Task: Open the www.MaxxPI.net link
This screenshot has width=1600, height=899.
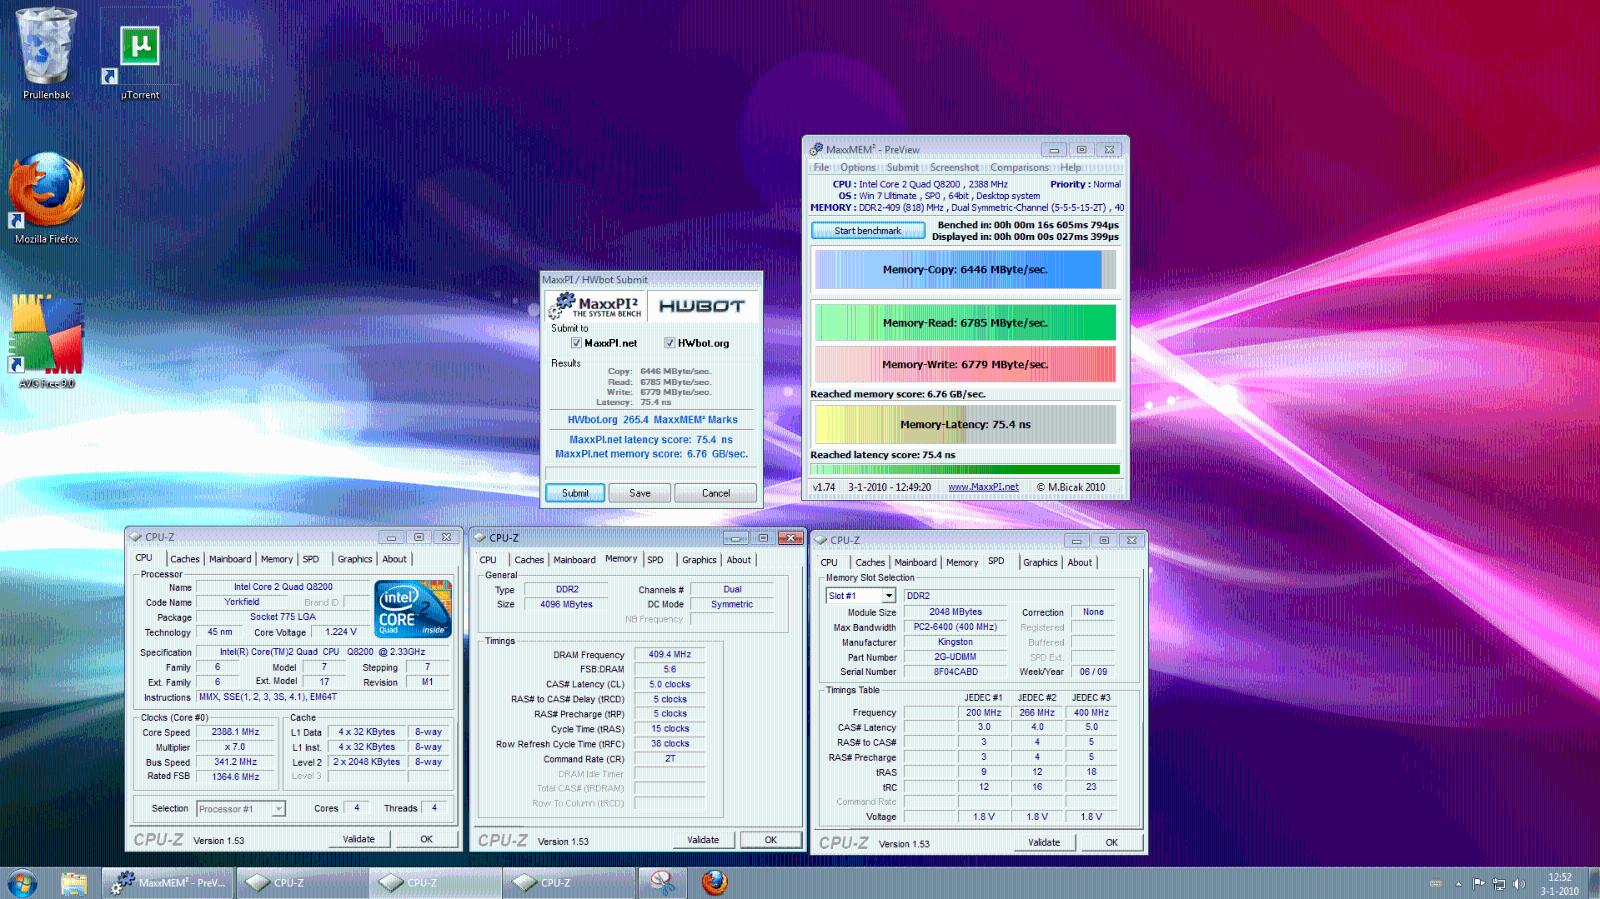Action: coord(983,487)
